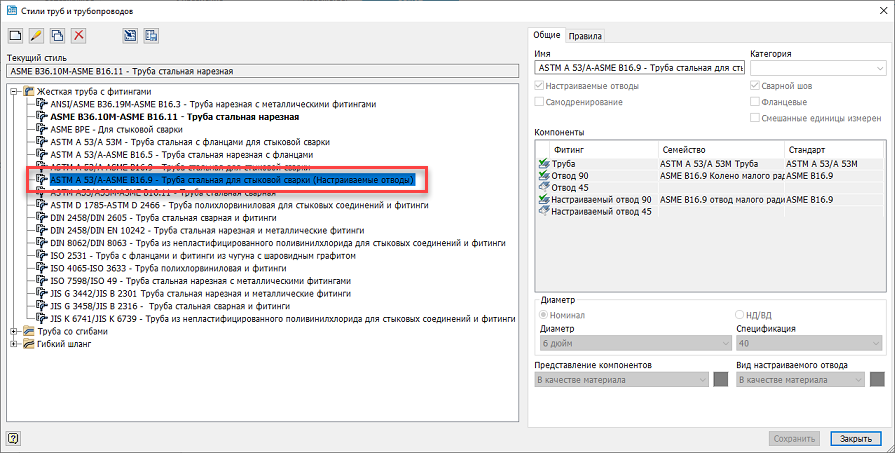Select DIN 2458/DIN EN 10242 style

pos(207,230)
